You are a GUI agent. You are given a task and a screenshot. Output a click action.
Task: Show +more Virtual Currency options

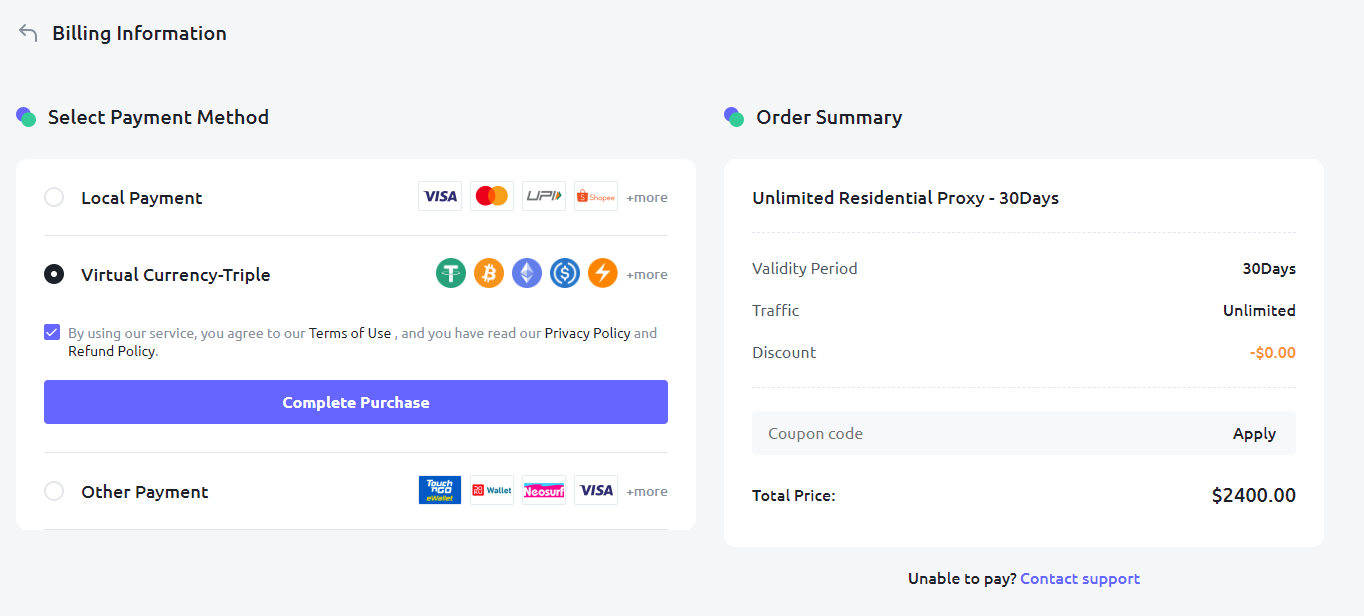coord(647,275)
